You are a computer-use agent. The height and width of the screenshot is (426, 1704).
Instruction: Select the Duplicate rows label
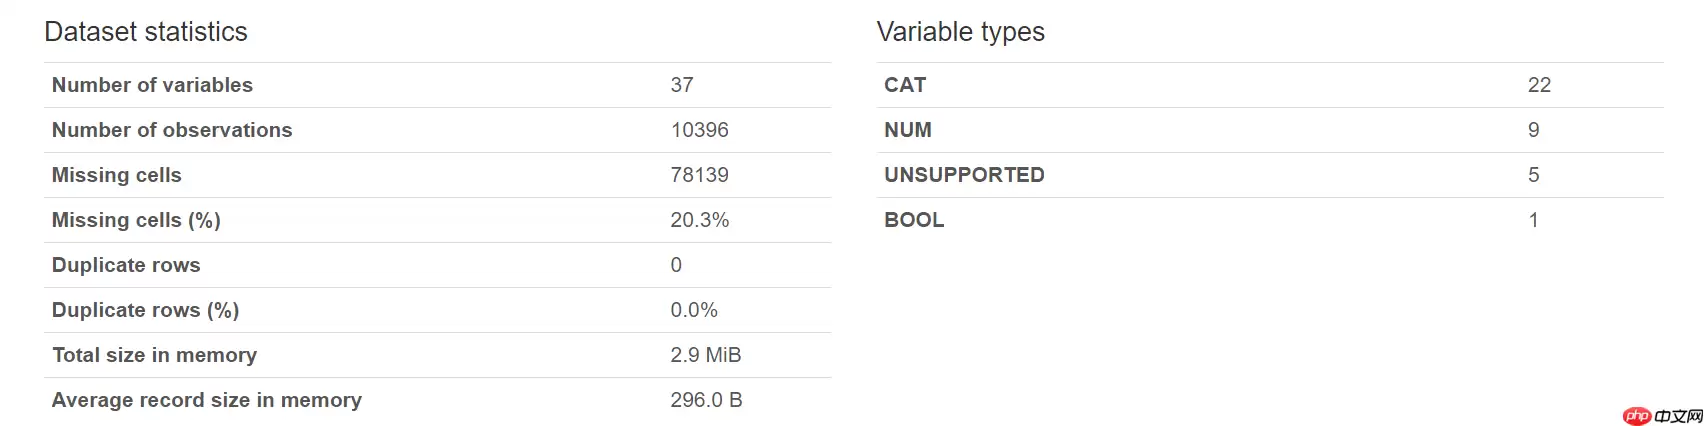(x=126, y=265)
